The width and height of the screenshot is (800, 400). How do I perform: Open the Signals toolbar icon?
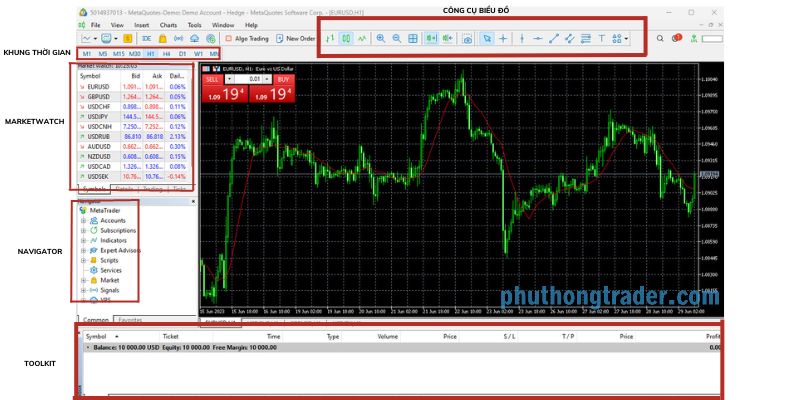pyautogui.click(x=178, y=38)
